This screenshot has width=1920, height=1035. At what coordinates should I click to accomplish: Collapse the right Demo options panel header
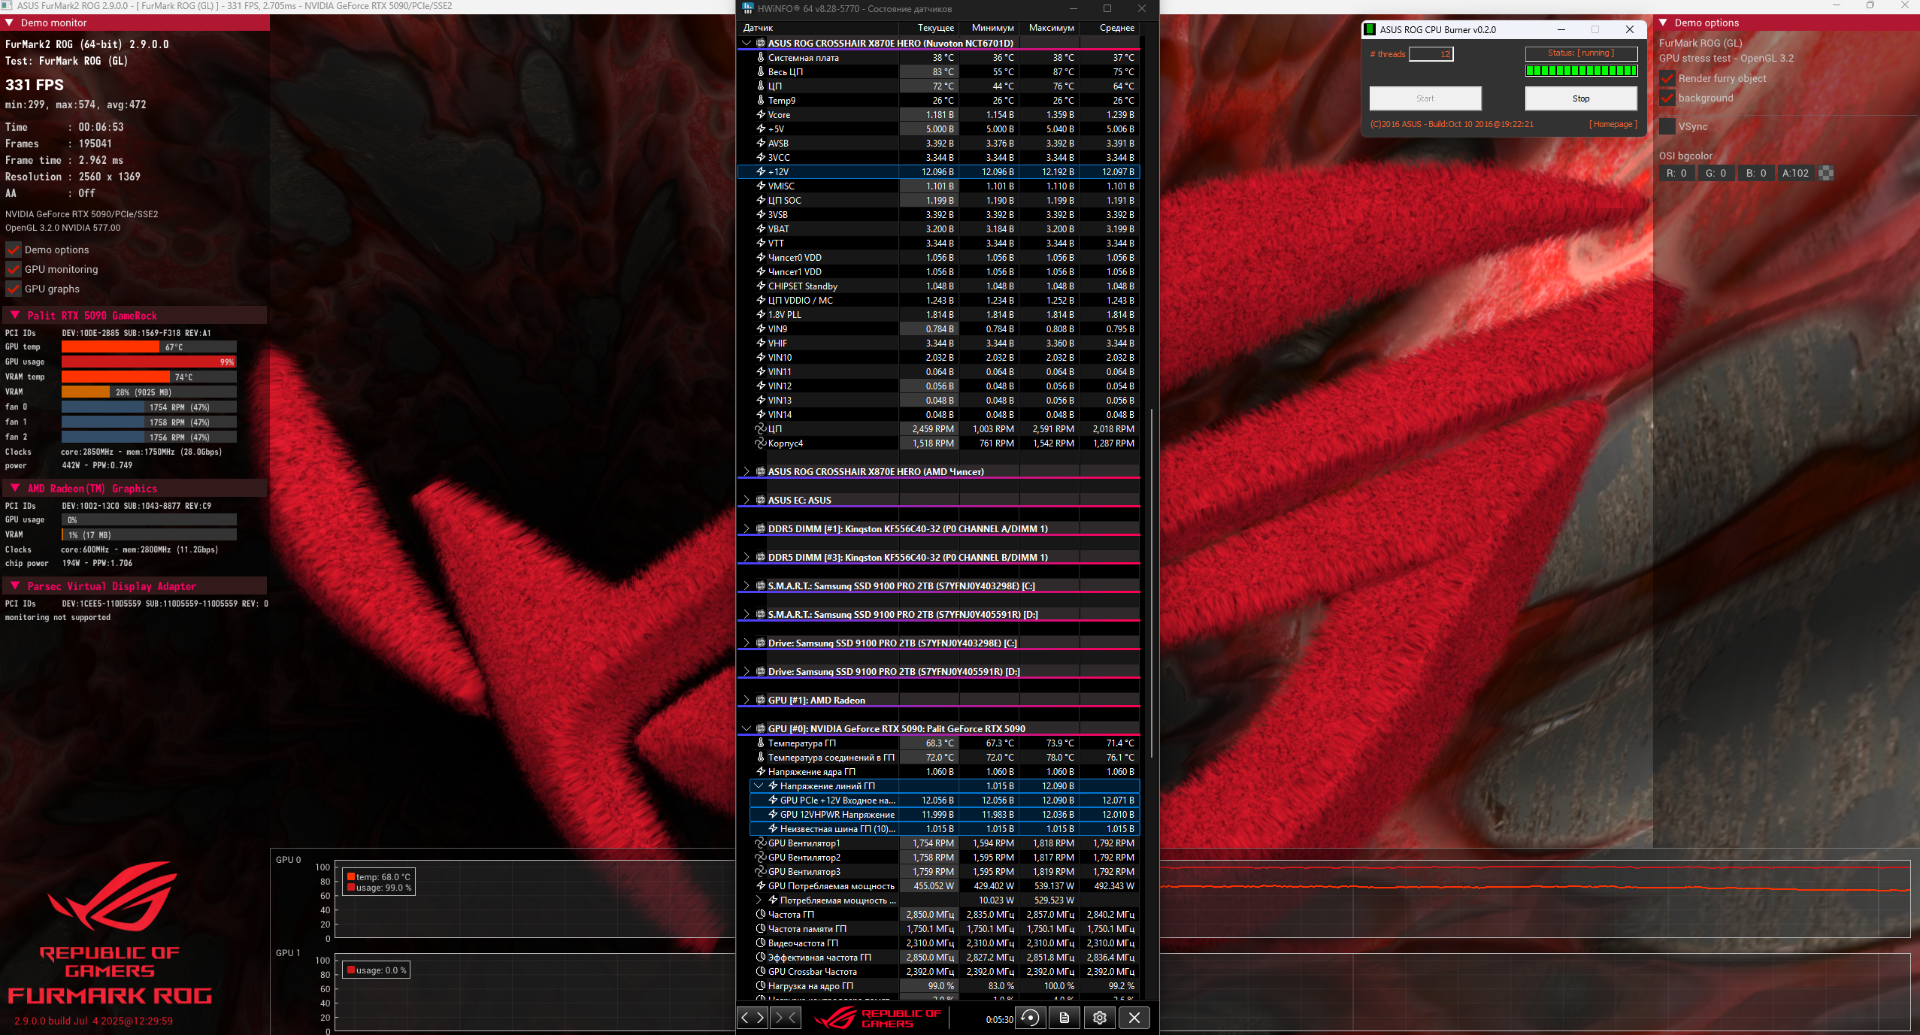(1663, 22)
